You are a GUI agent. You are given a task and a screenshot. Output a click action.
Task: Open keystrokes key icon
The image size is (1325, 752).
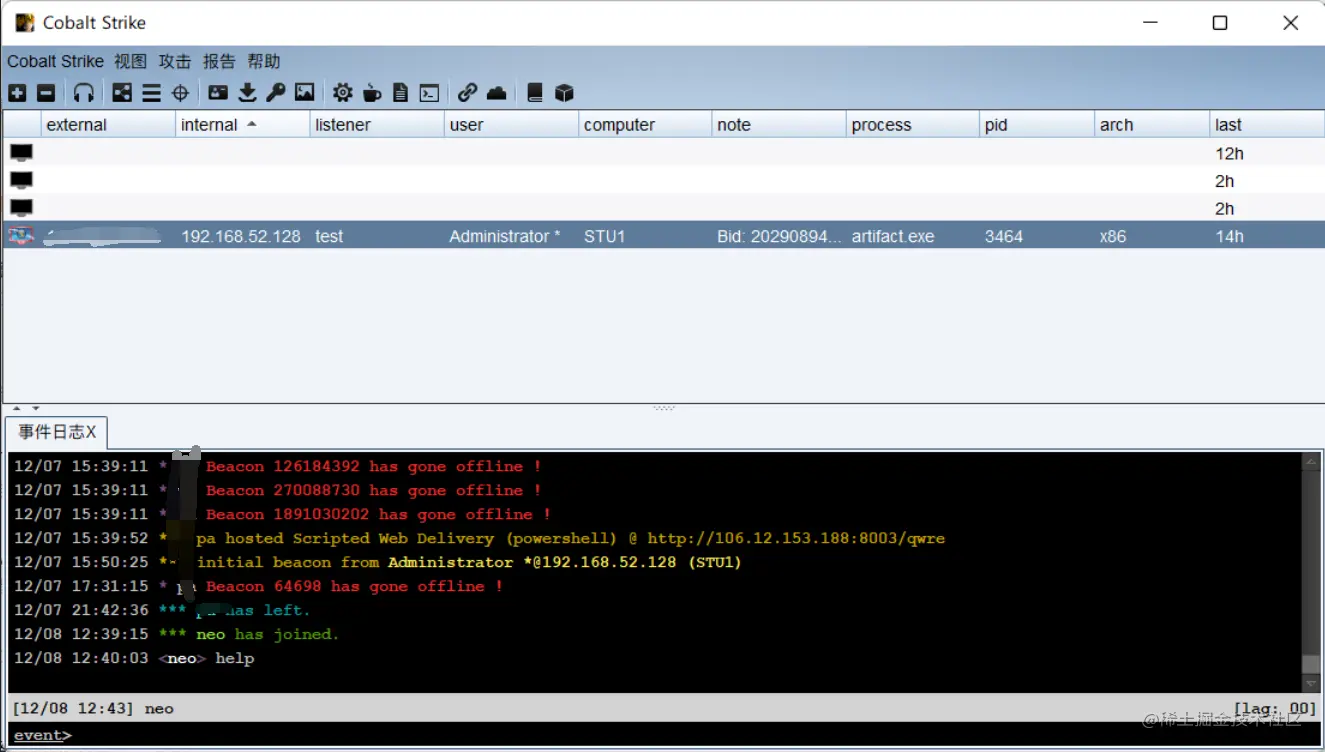[x=276, y=93]
